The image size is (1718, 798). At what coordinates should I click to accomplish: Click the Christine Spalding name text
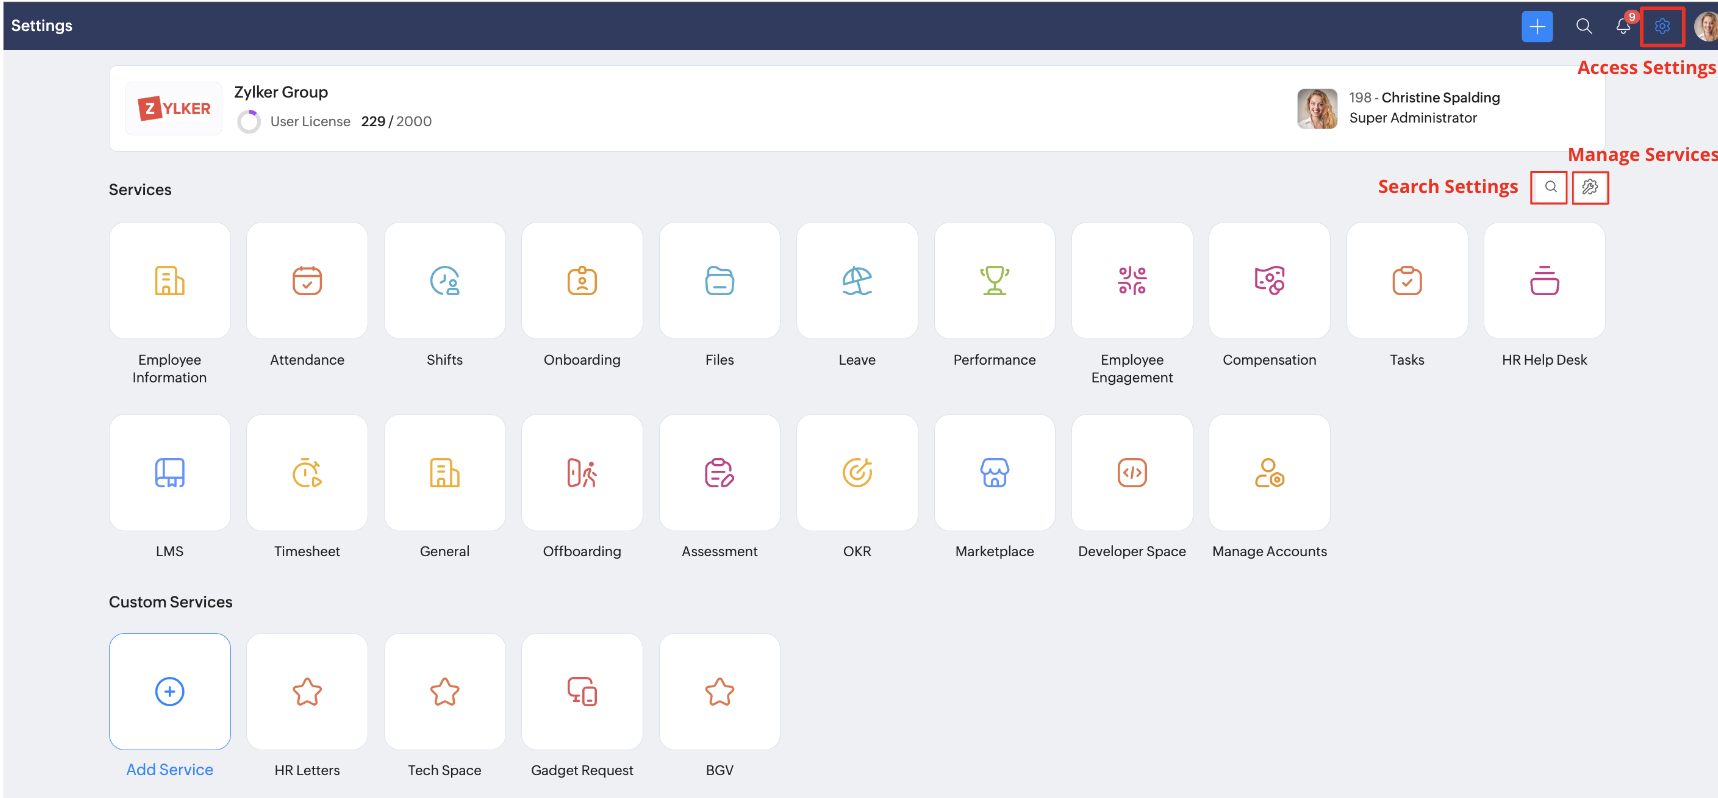click(1441, 98)
